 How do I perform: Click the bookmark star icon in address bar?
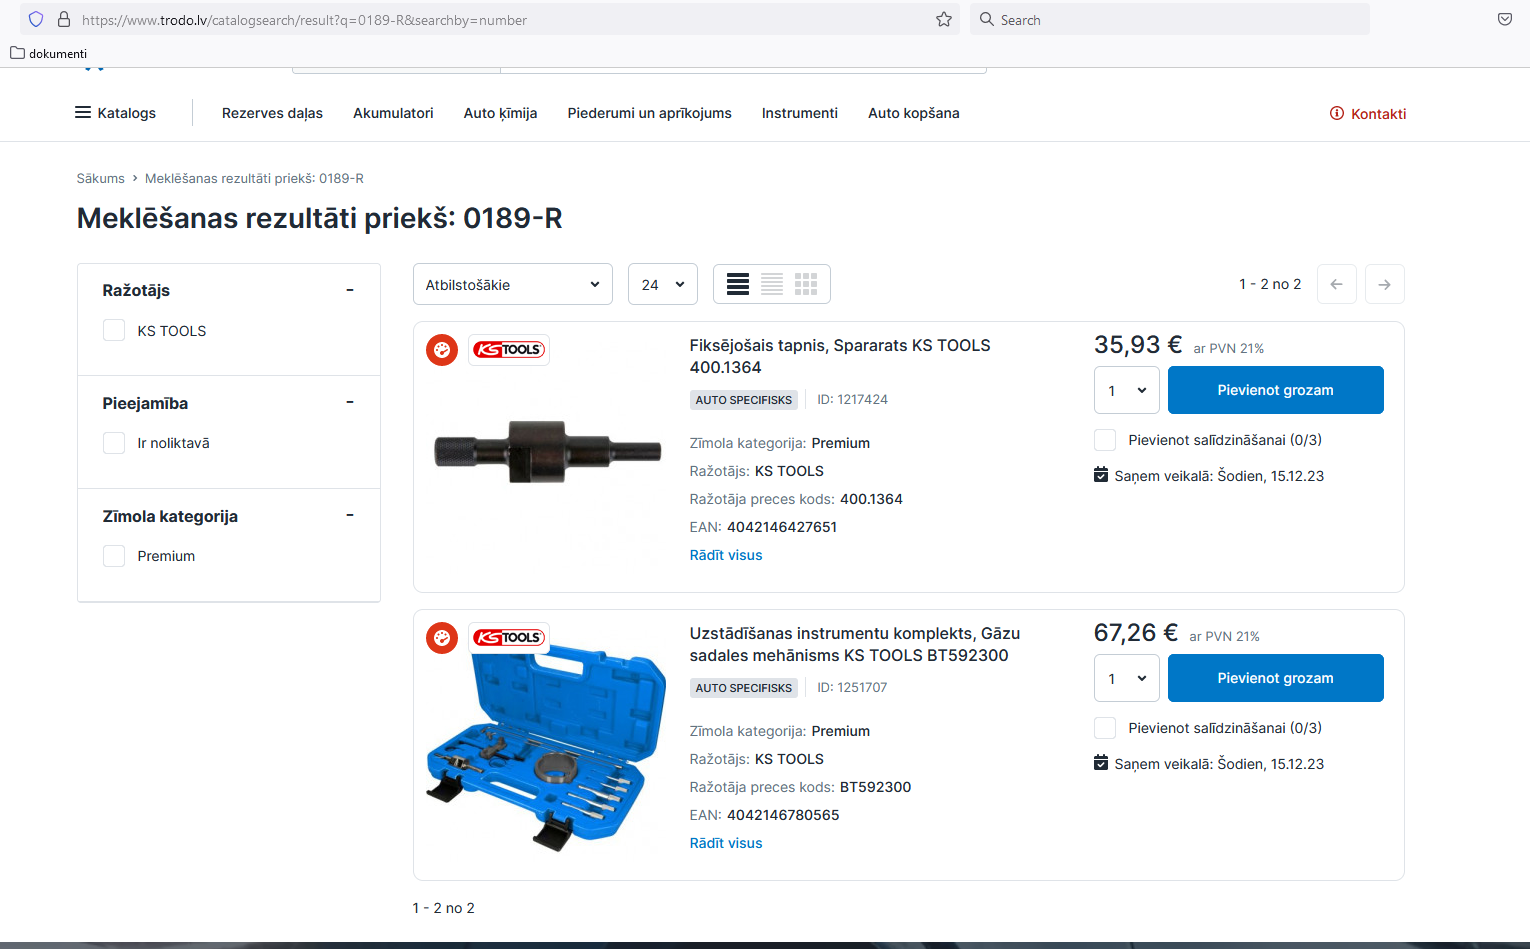coord(944,19)
